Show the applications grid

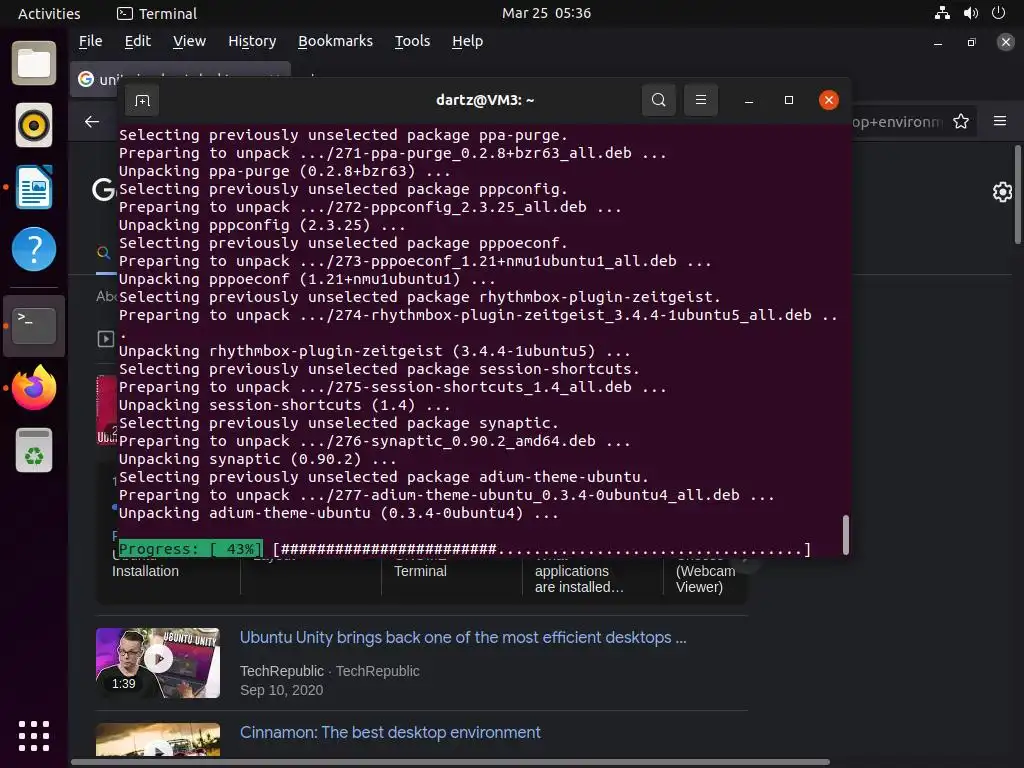tap(34, 736)
